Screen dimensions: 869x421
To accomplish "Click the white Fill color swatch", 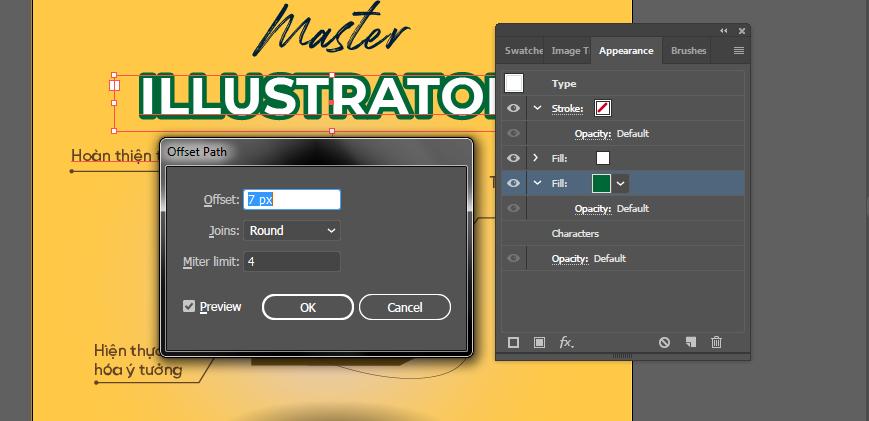I will (602, 158).
